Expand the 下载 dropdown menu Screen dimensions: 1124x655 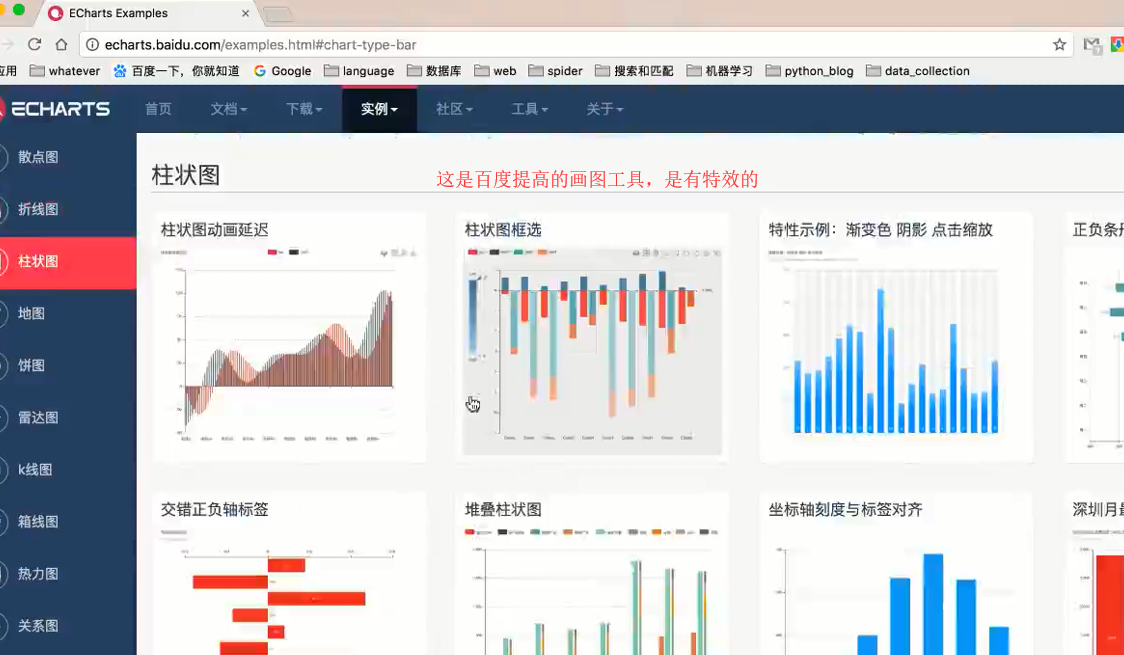(x=304, y=109)
